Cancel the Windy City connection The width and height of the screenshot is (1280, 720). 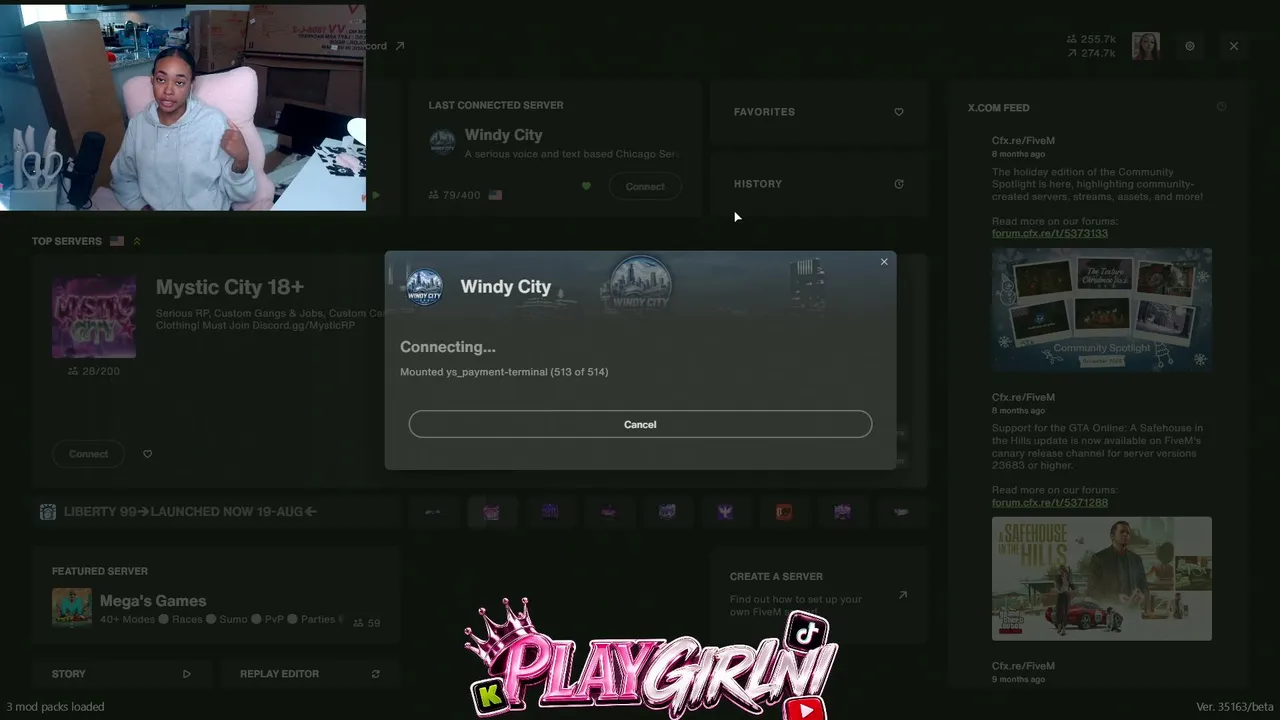[x=640, y=424]
